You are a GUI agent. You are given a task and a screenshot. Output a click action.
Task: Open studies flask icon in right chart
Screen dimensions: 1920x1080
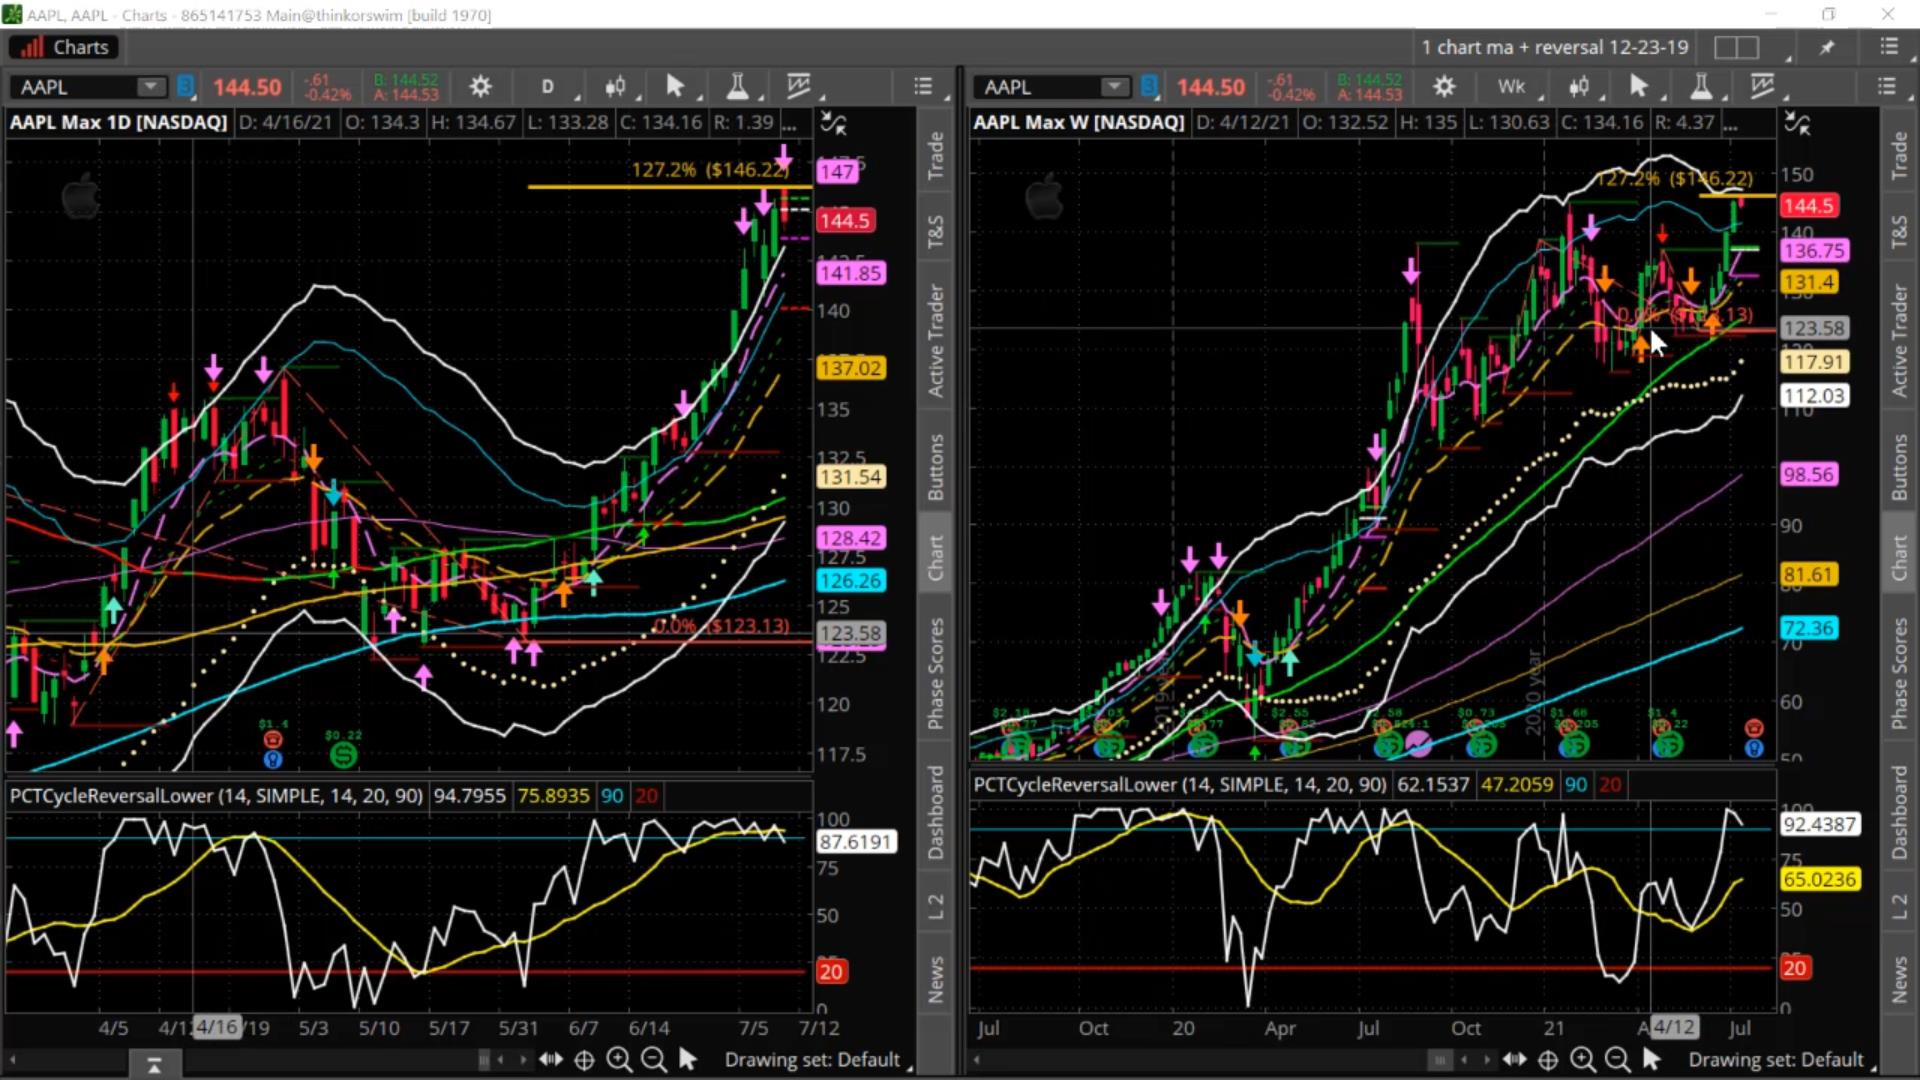[x=1701, y=87]
